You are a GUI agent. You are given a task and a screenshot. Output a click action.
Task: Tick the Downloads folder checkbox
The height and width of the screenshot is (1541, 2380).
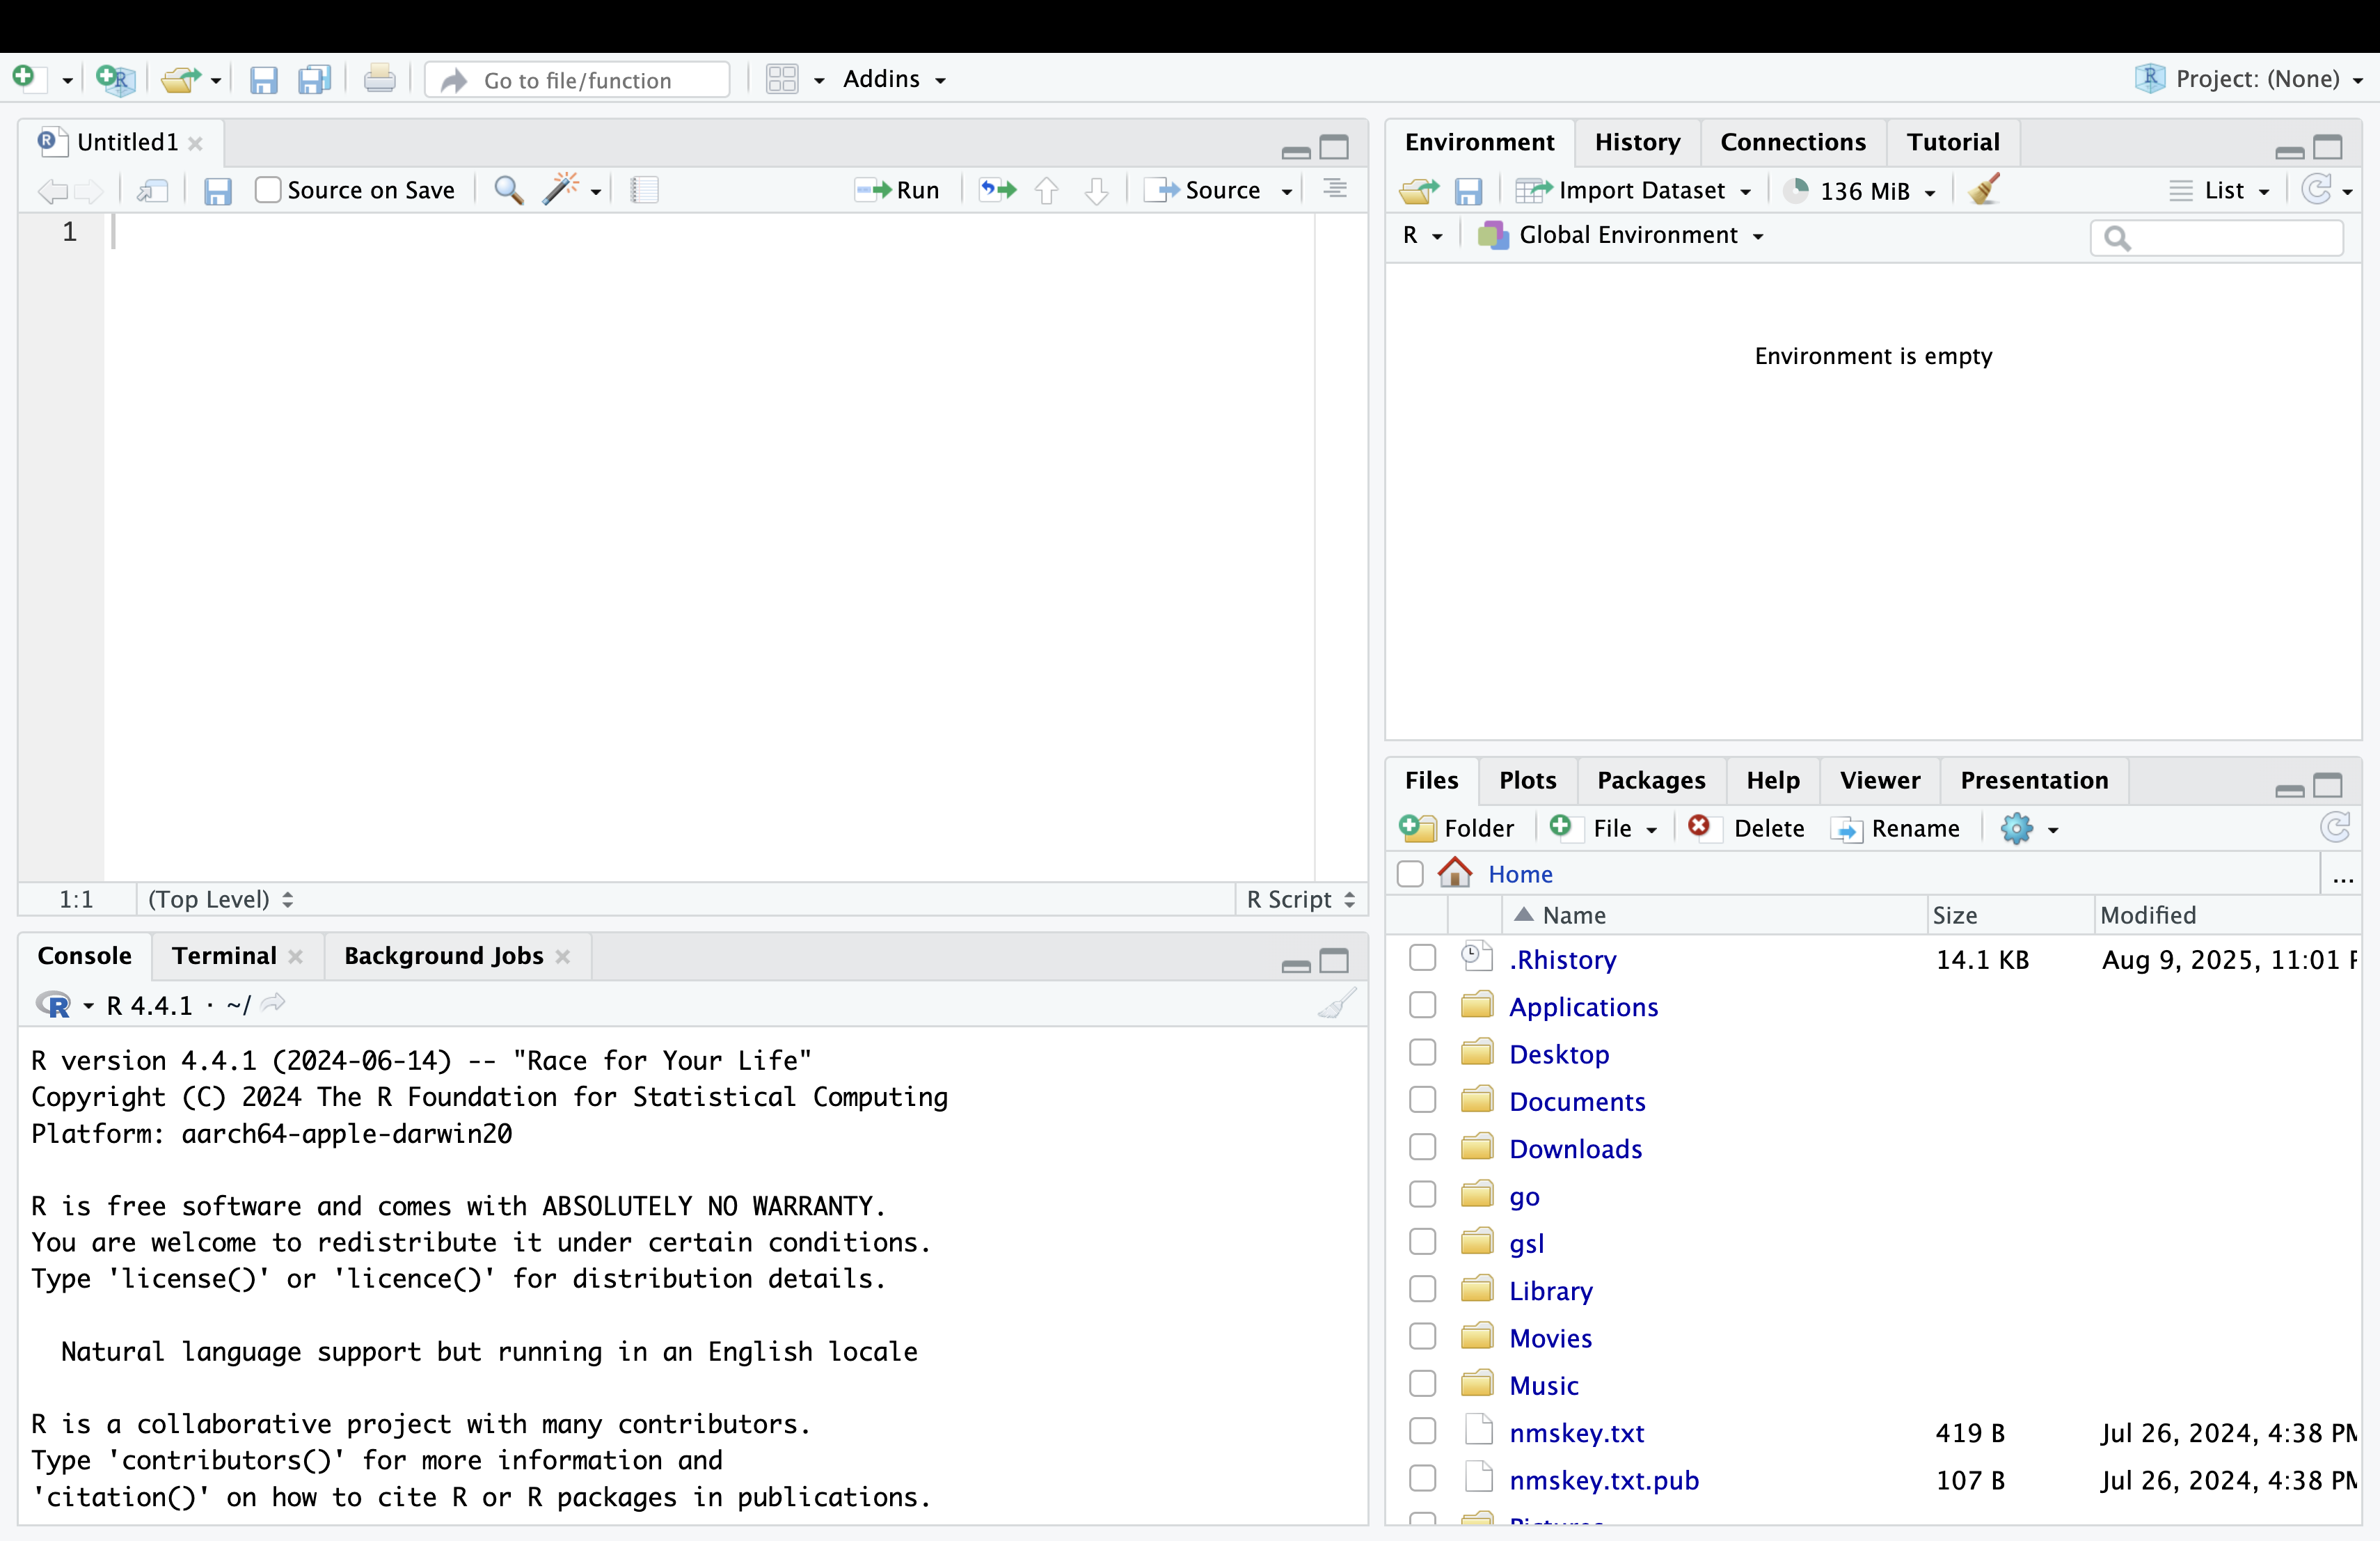pyautogui.click(x=1422, y=1147)
